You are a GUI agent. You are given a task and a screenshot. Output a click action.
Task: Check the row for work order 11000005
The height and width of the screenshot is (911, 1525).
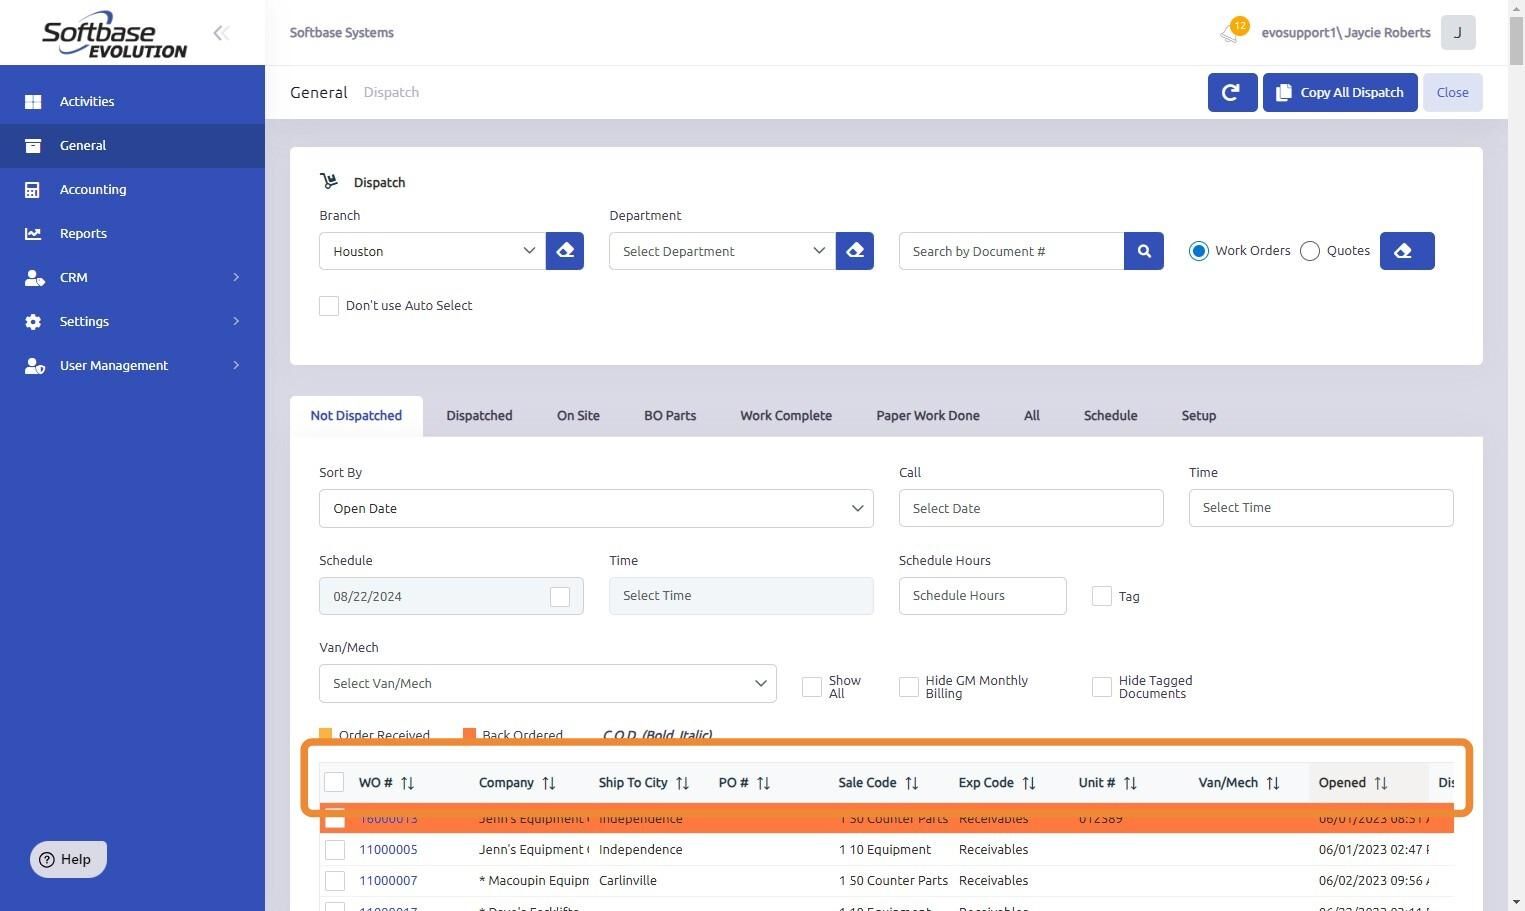click(x=335, y=850)
